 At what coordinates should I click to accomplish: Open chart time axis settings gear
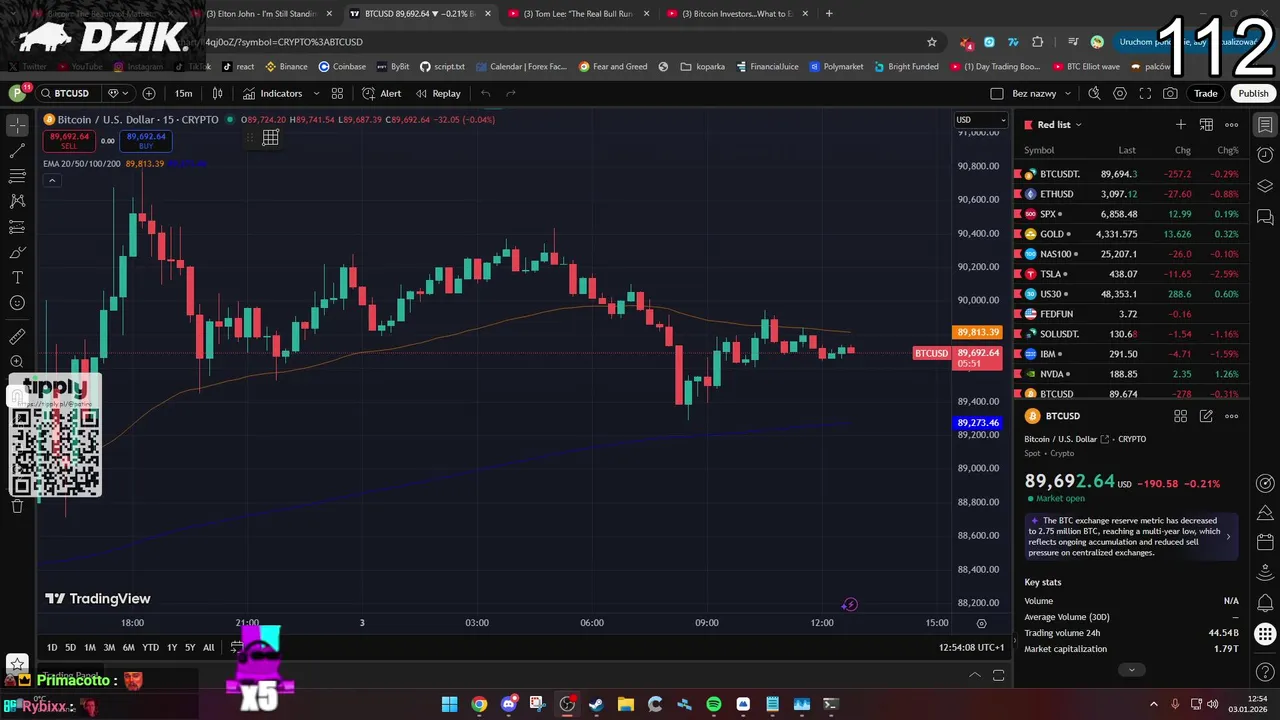point(981,623)
